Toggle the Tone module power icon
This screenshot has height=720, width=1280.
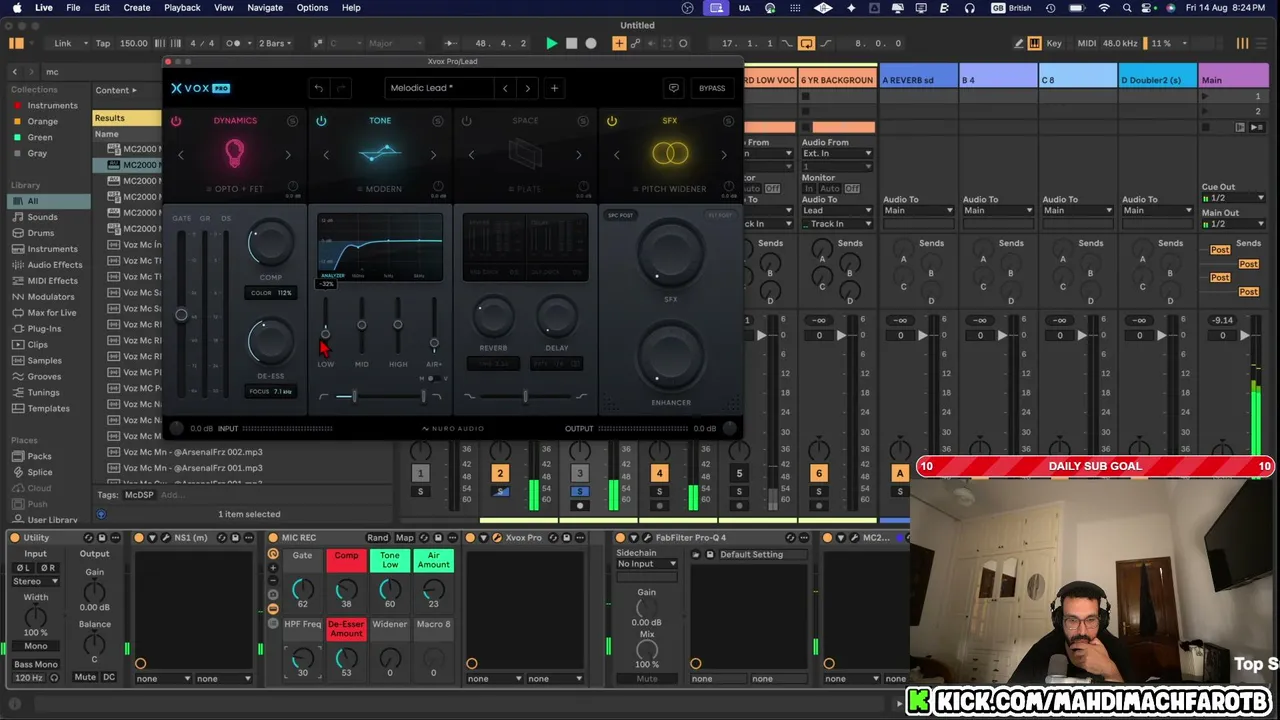click(321, 121)
